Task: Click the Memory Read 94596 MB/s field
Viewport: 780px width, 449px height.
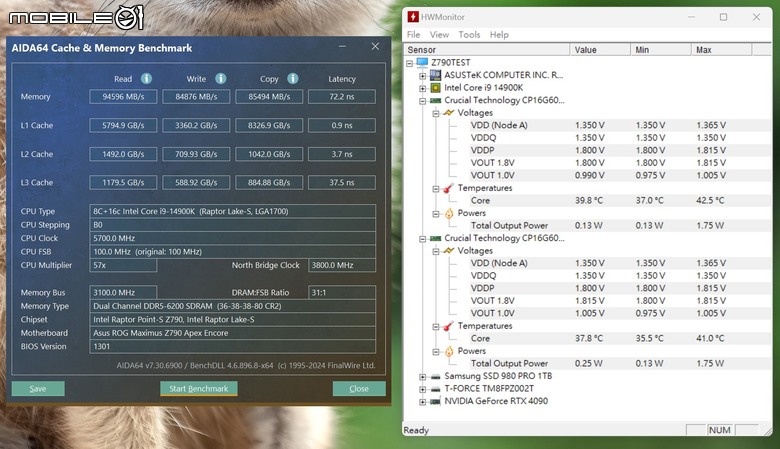Action: tap(123, 96)
